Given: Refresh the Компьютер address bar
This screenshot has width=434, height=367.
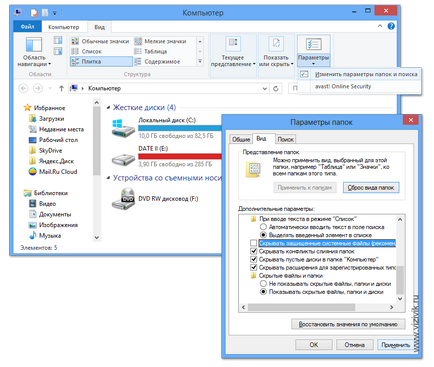Looking at the screenshot, I should point(276,88).
